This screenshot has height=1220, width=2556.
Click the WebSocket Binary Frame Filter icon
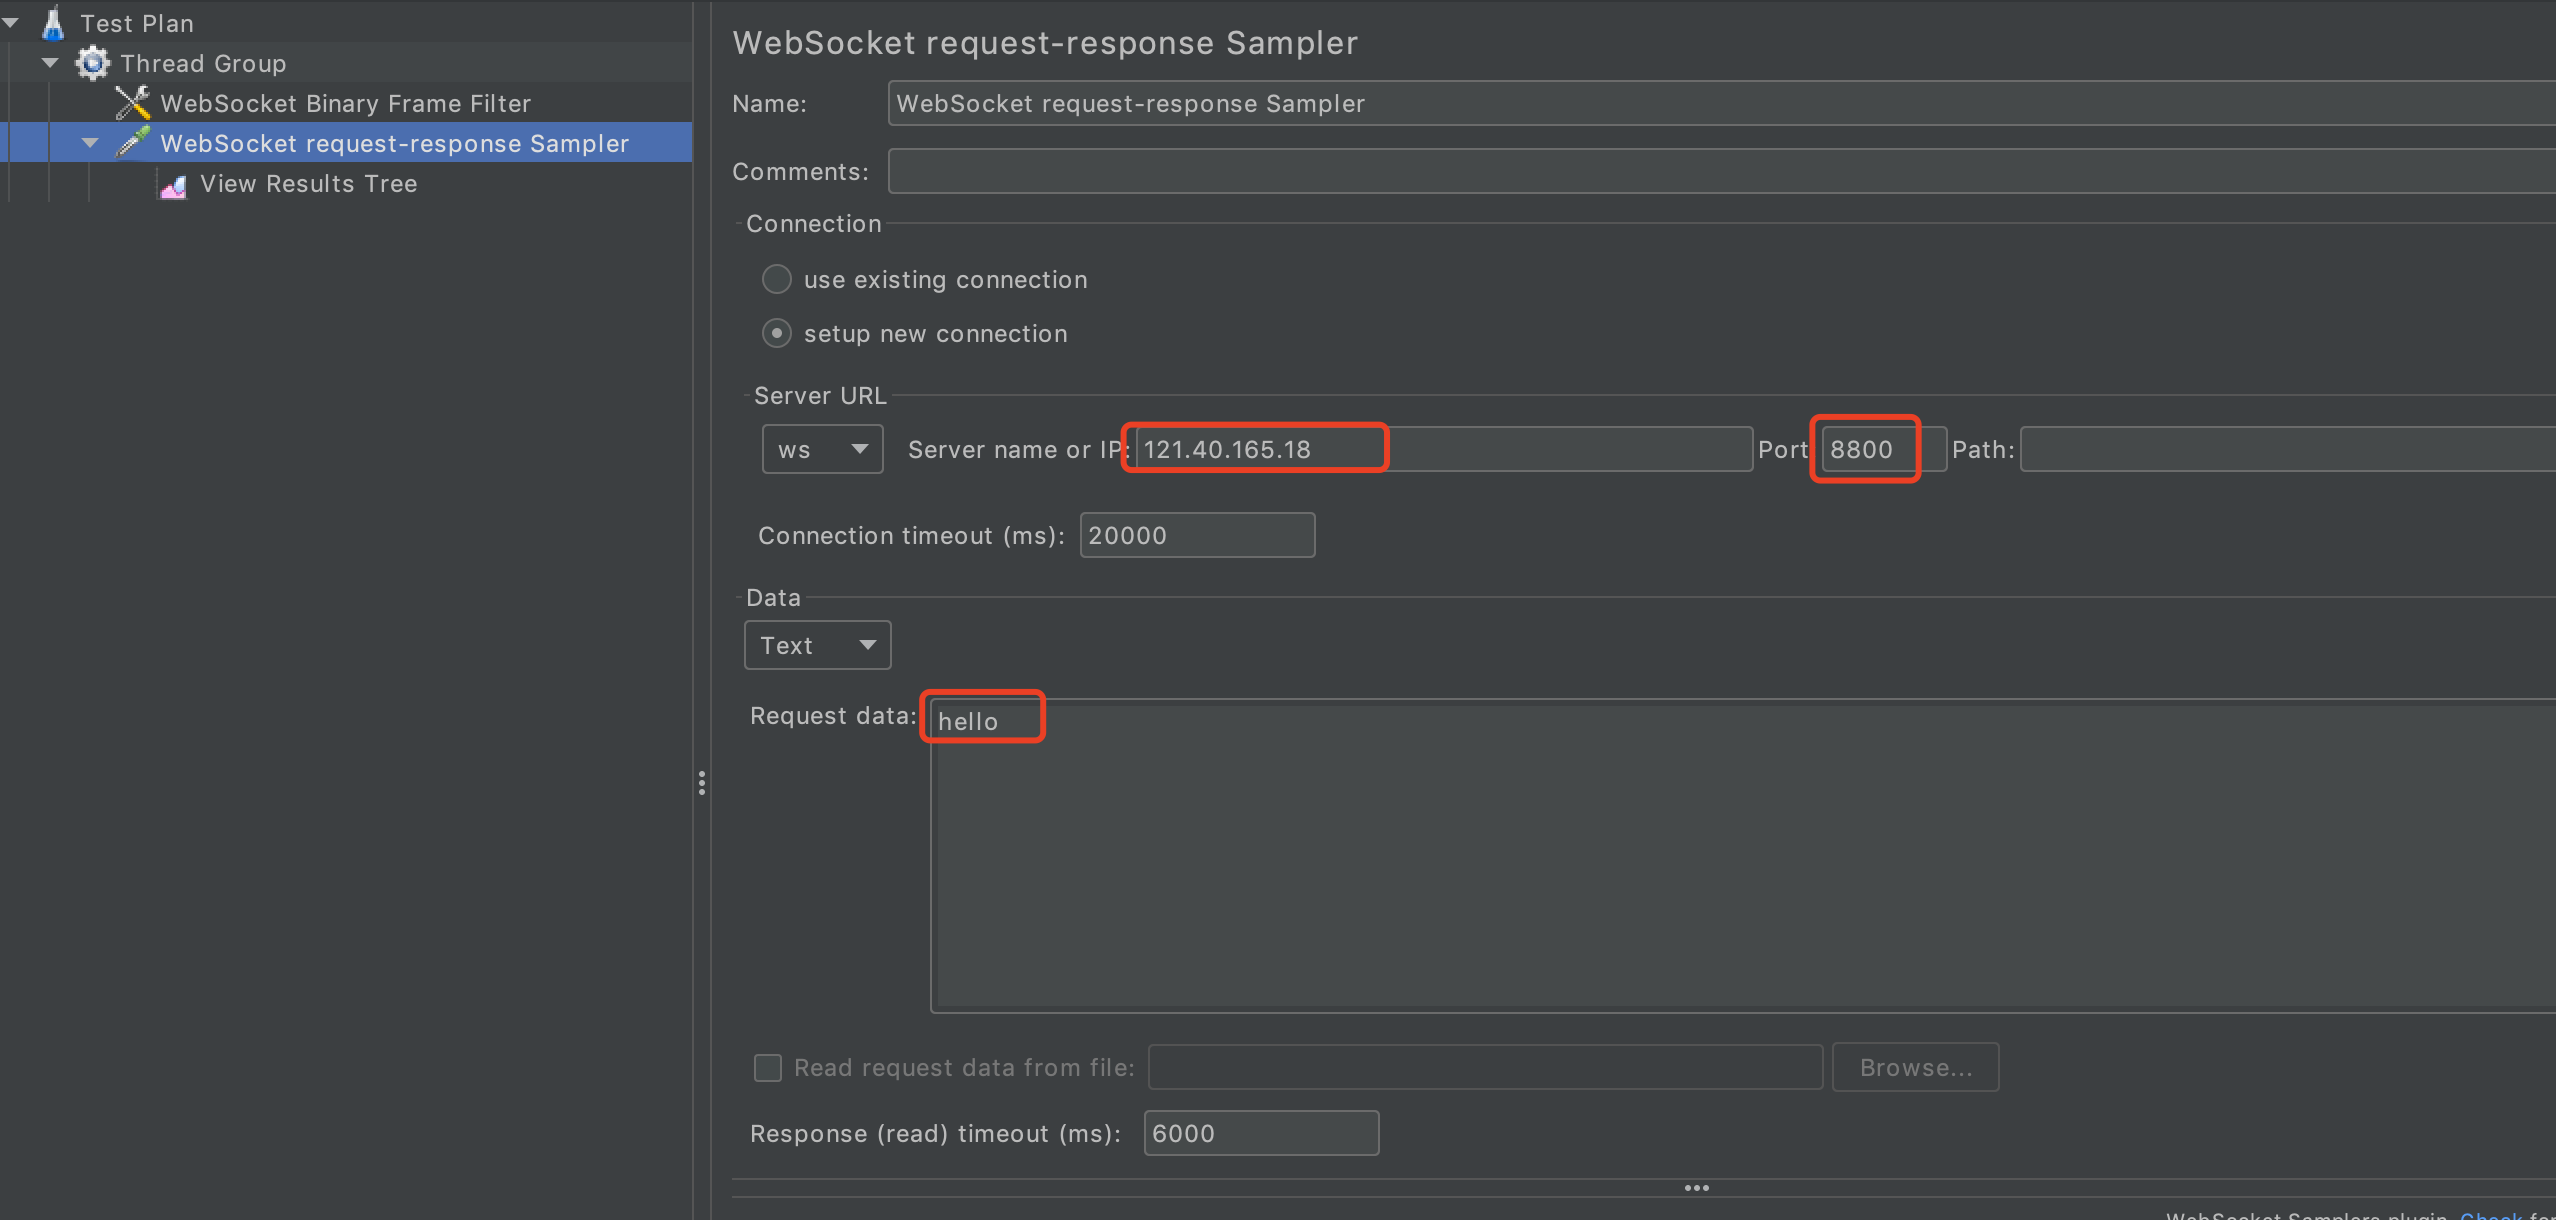(133, 103)
